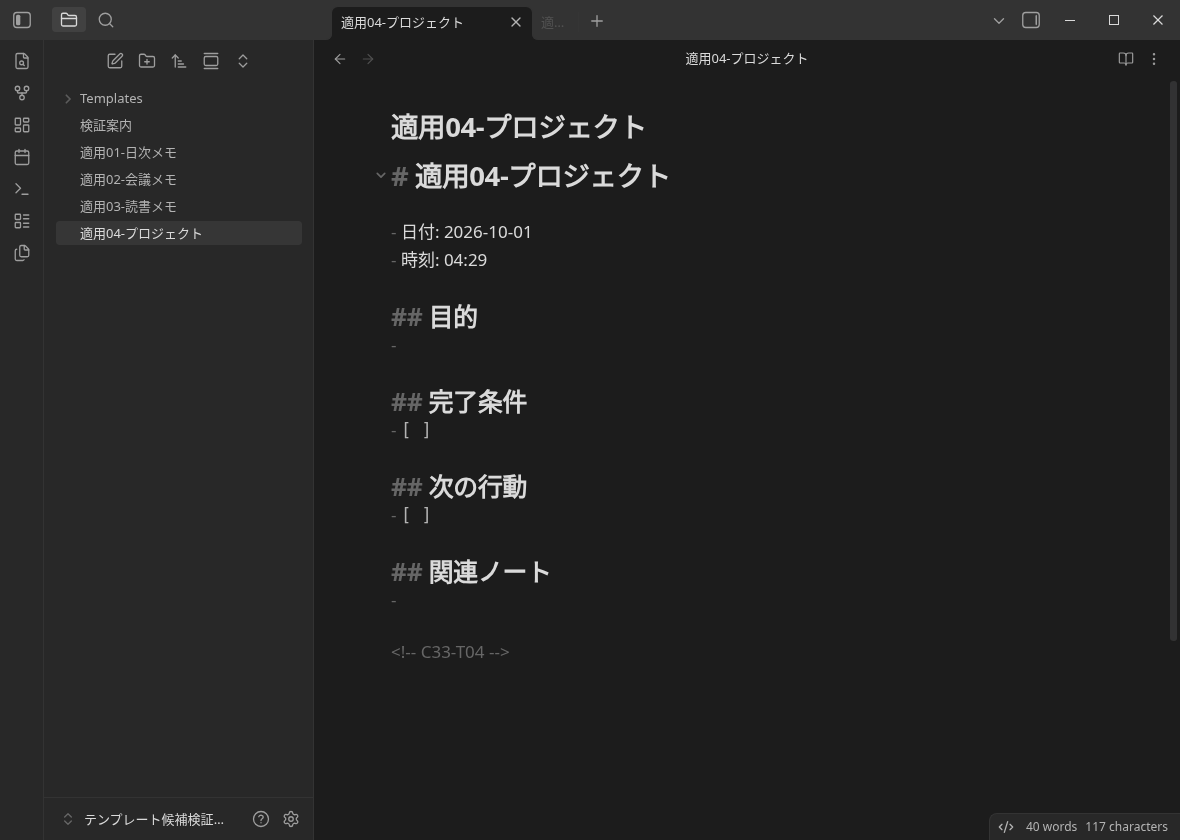Switch to reading view book icon
This screenshot has width=1180, height=840.
(x=1126, y=59)
